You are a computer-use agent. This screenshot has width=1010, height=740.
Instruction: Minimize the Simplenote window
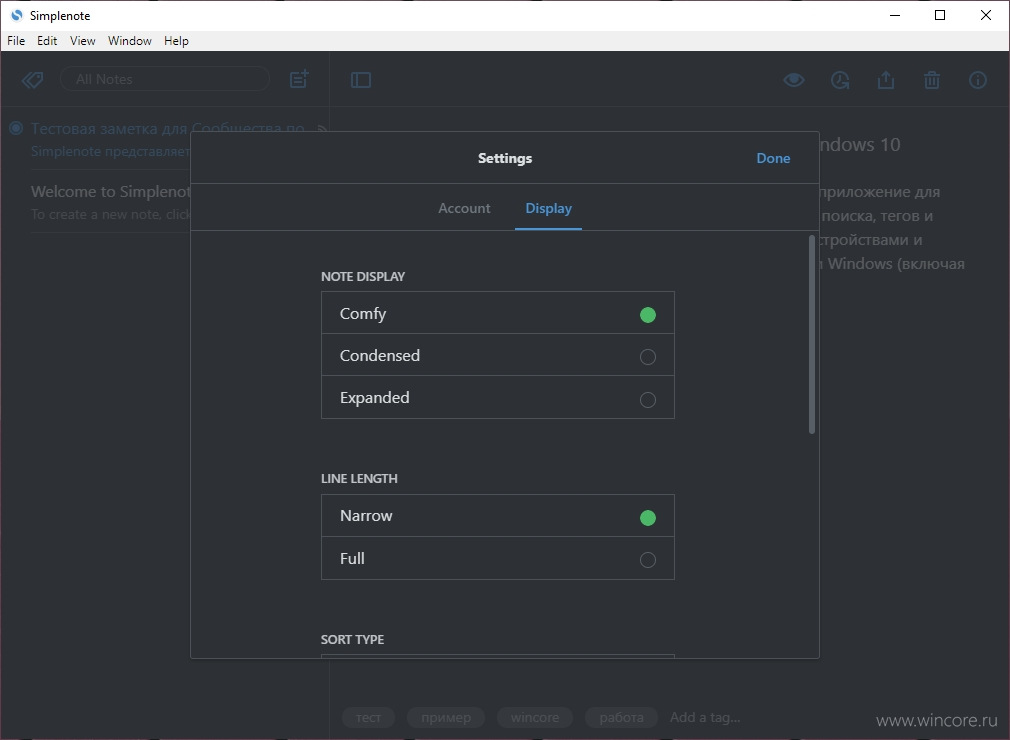894,15
